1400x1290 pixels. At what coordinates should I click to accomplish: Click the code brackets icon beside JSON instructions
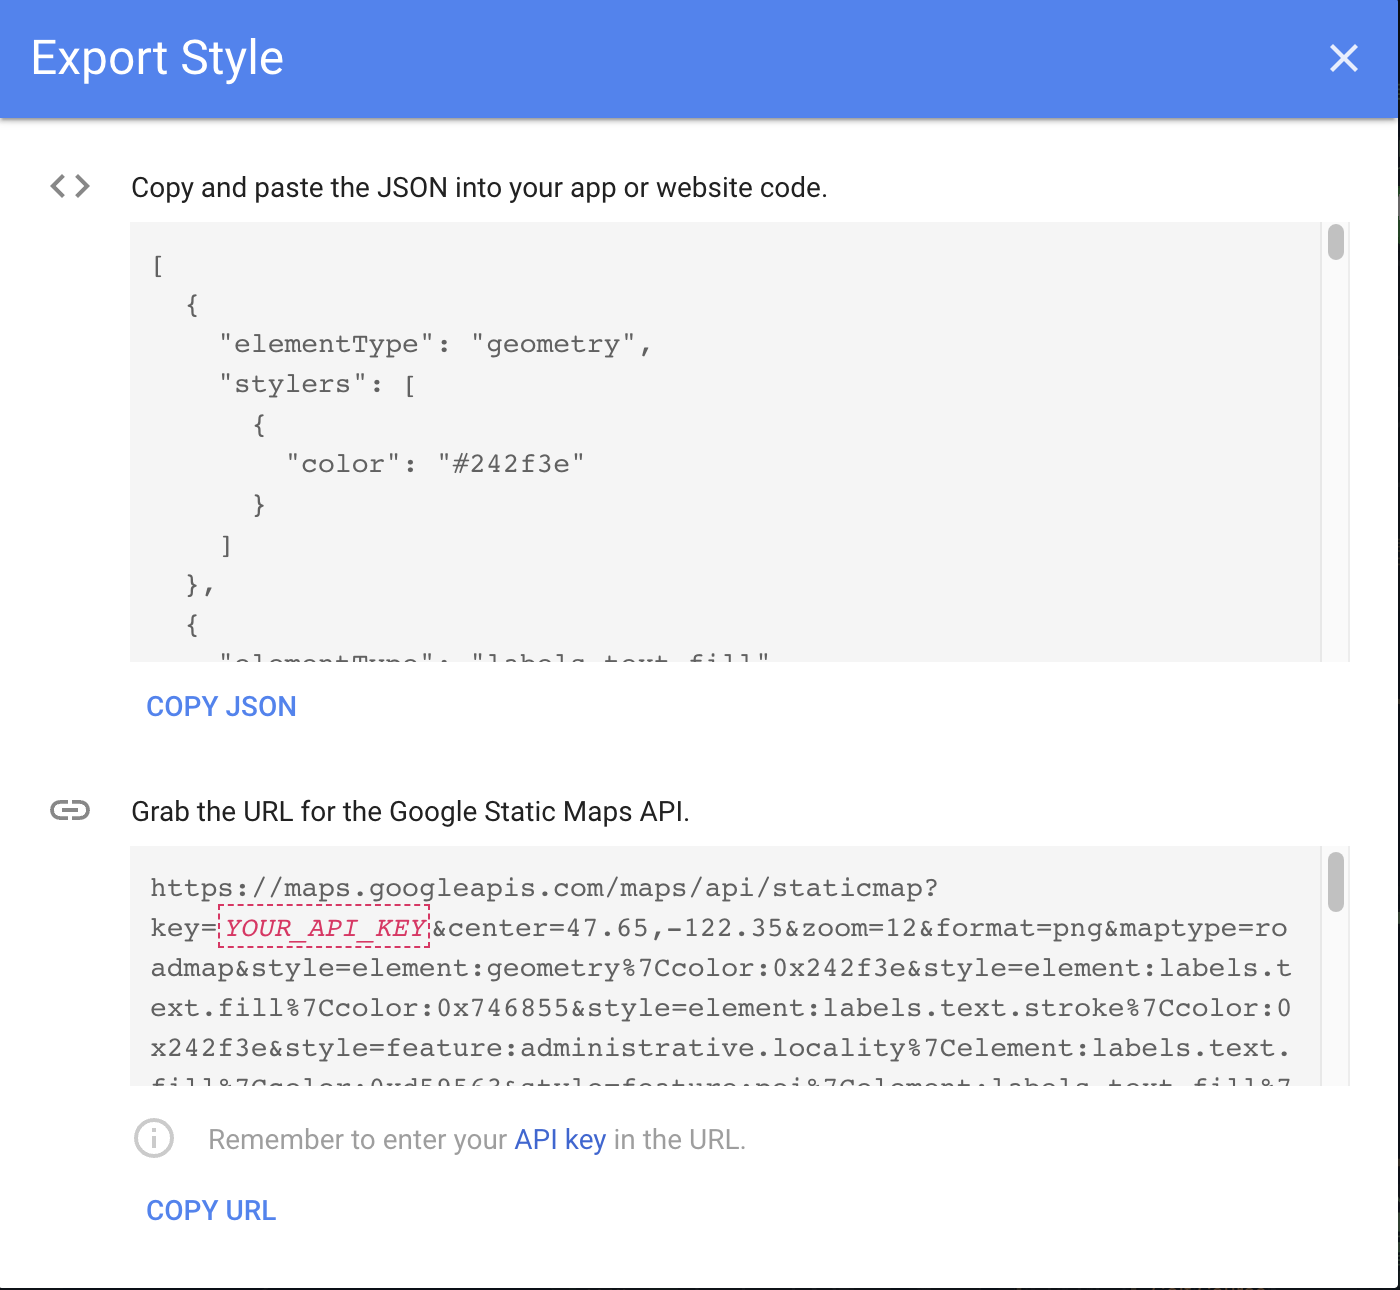point(70,186)
